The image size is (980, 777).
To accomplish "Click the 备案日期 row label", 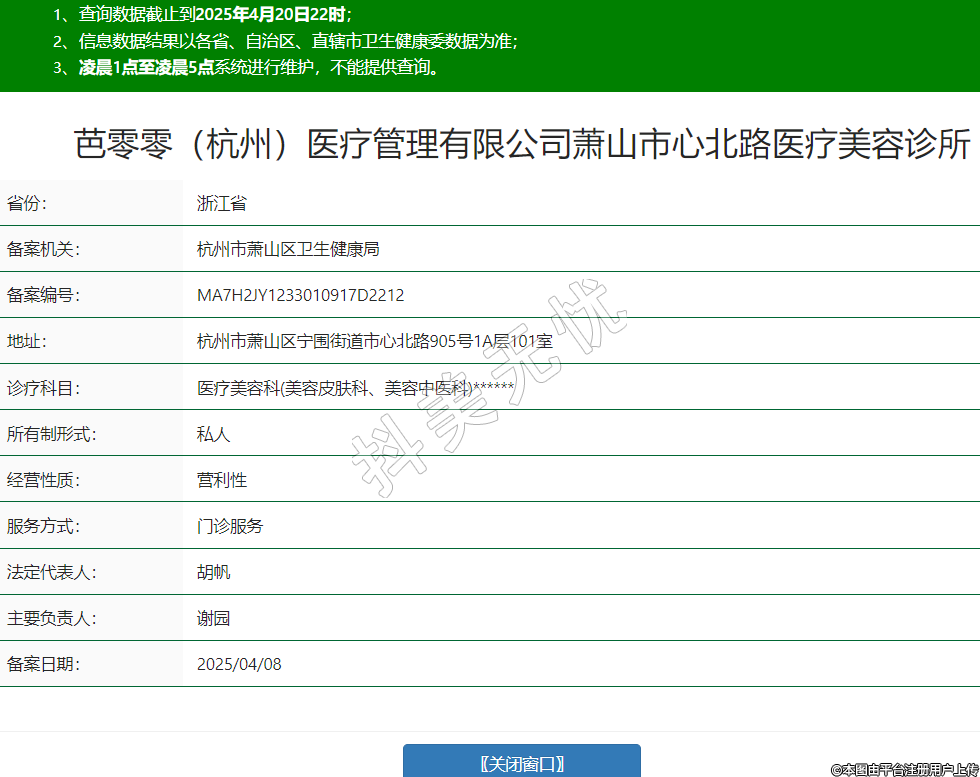I will click(43, 664).
